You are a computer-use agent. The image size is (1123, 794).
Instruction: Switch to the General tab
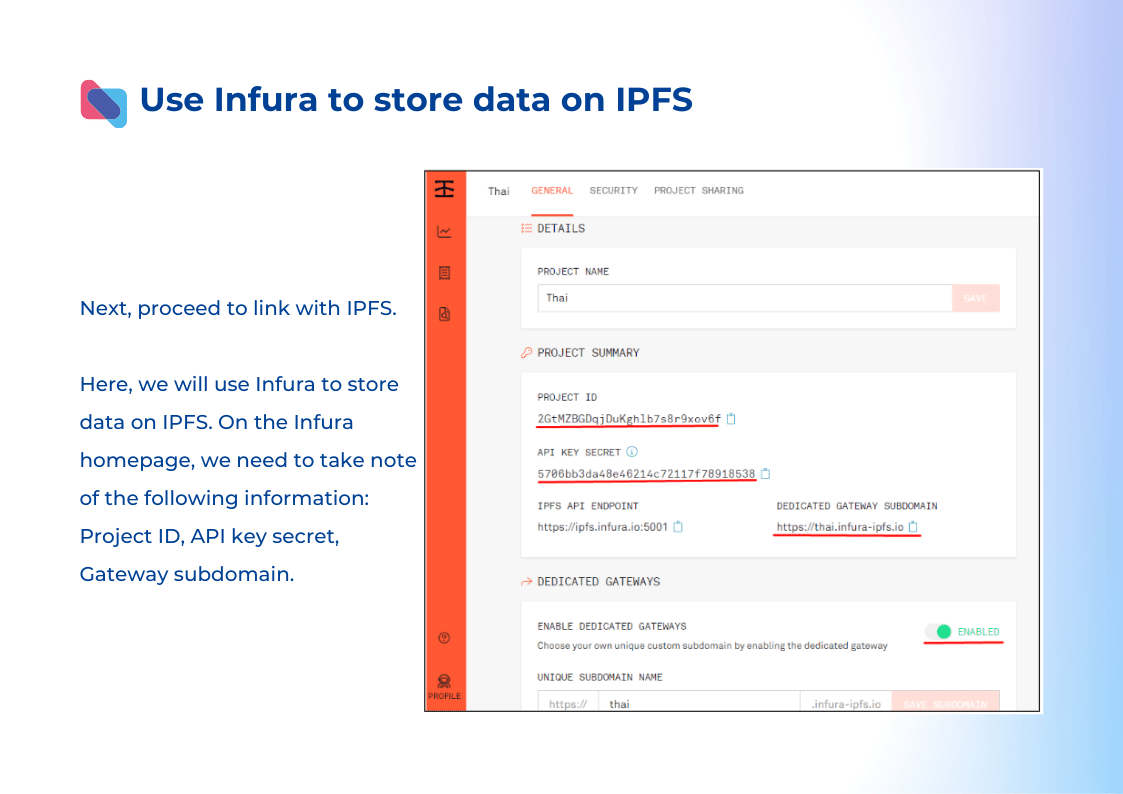552,191
